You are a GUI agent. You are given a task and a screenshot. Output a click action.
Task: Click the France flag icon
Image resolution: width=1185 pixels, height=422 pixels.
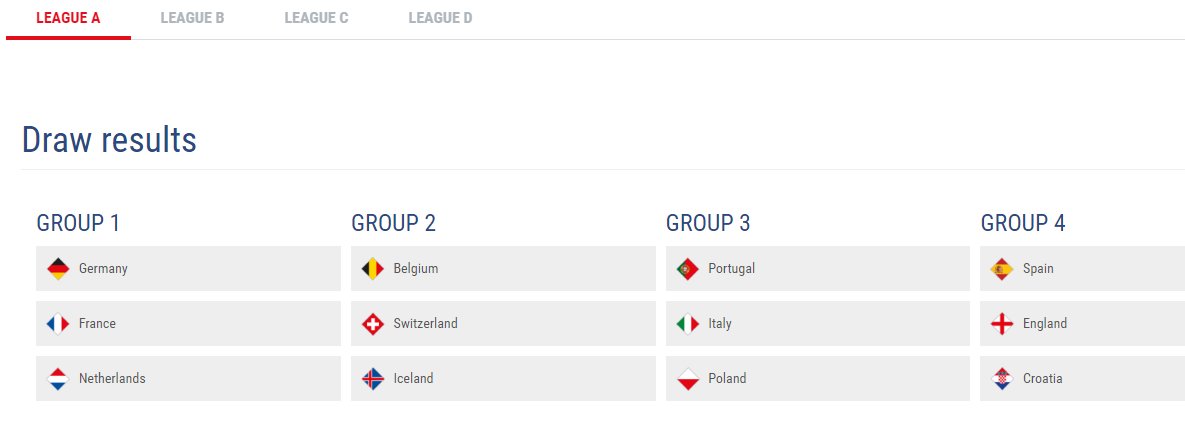coord(58,324)
